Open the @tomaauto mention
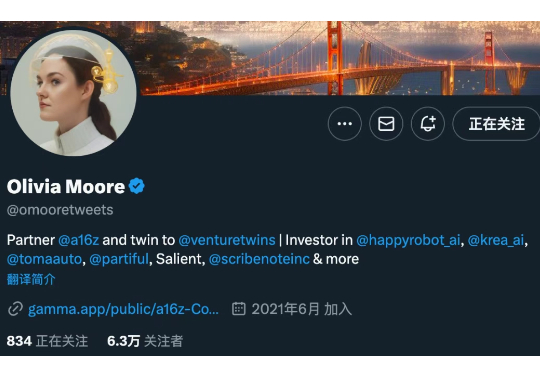 [x=44, y=259]
